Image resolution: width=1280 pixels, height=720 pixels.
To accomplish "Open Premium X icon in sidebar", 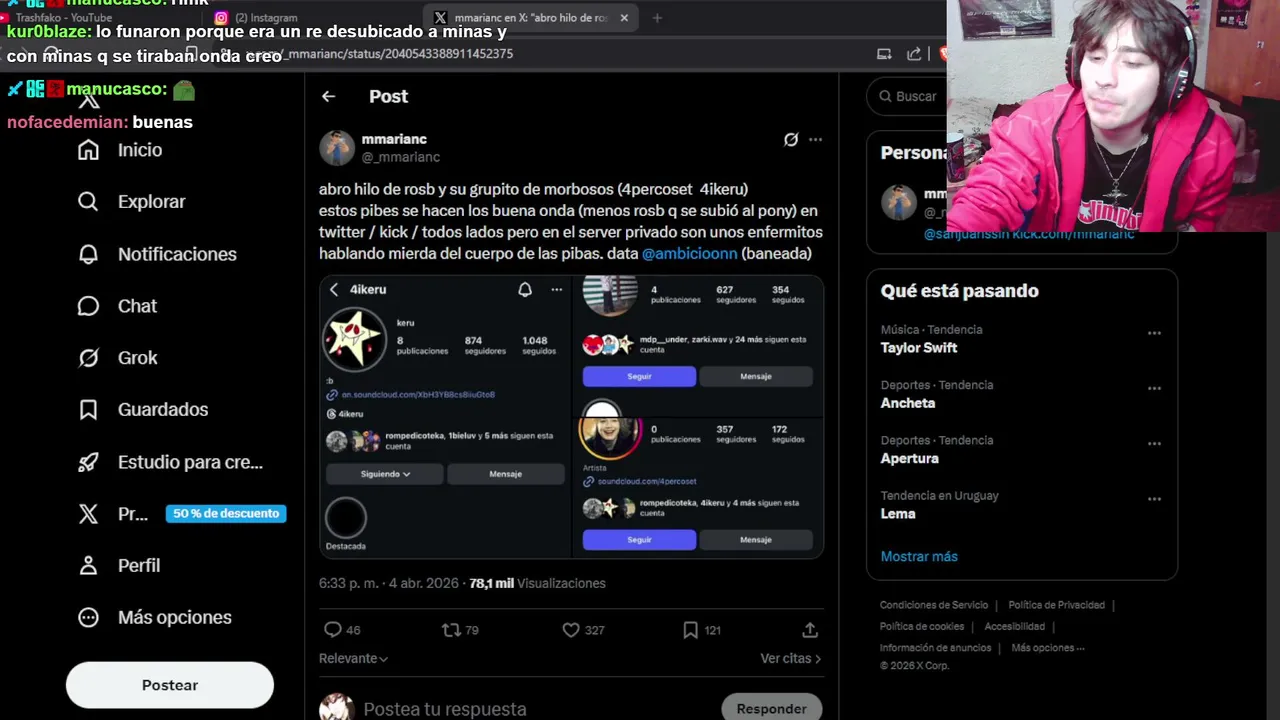I will click(x=88, y=514).
